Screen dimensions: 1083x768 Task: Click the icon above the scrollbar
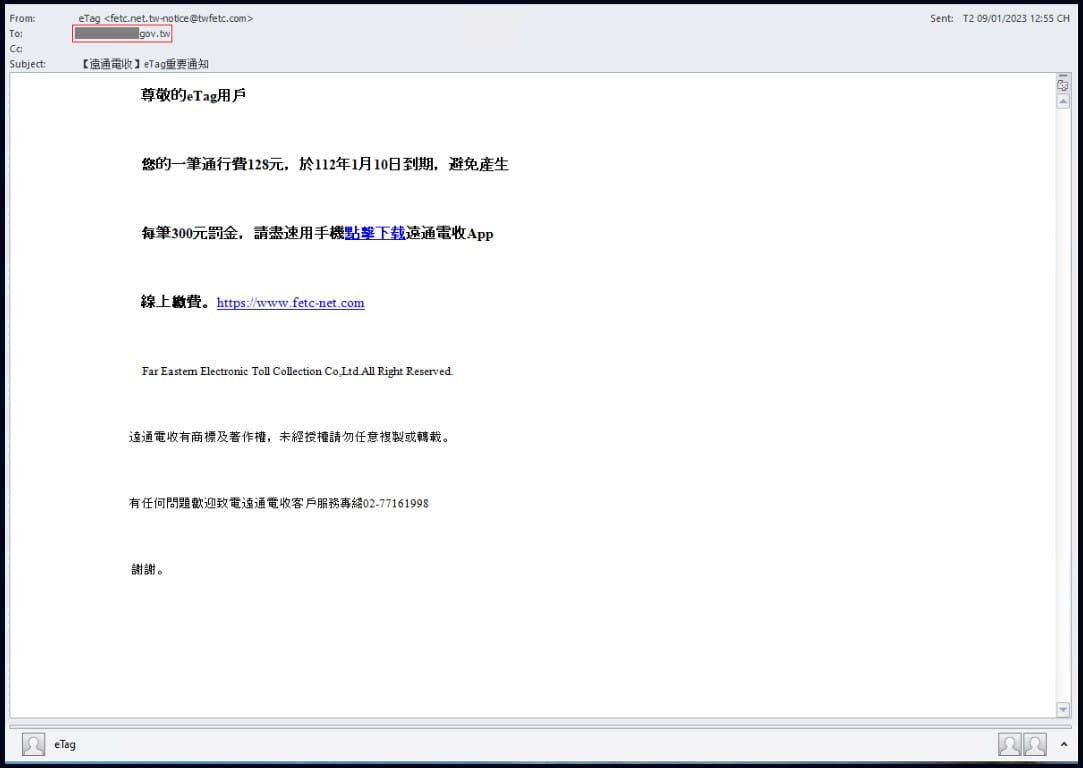pyautogui.click(x=1063, y=84)
